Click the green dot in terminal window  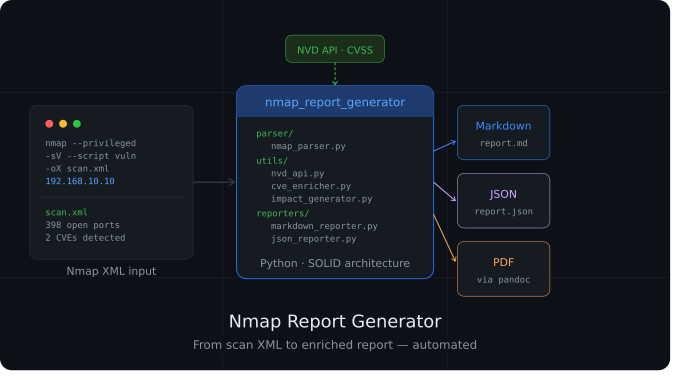tap(77, 124)
